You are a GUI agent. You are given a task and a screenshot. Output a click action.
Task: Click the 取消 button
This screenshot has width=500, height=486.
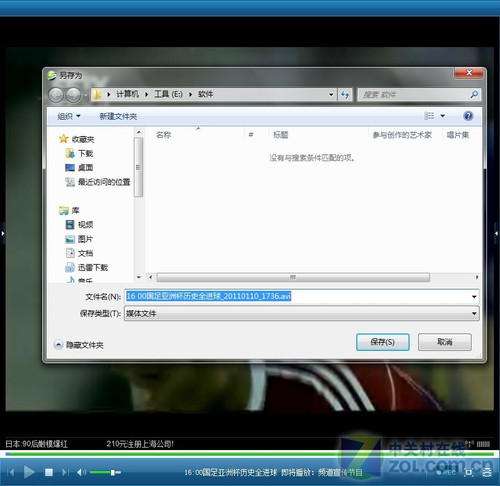point(445,342)
